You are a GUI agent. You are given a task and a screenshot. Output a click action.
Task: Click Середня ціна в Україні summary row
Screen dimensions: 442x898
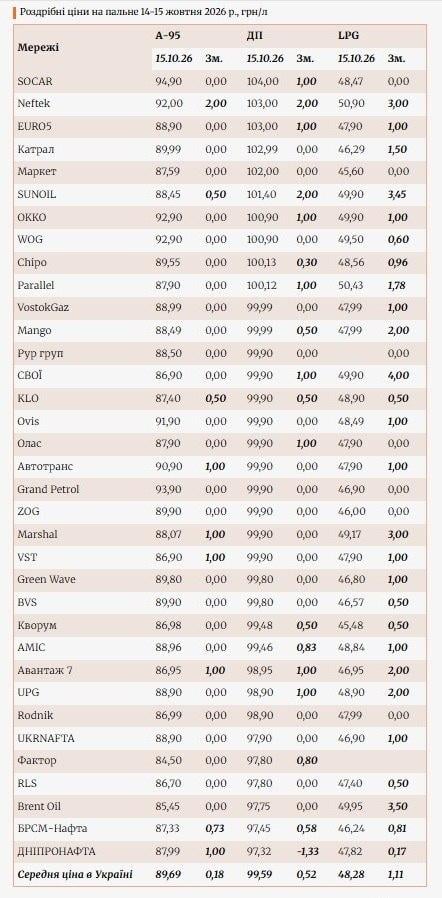tap(220, 874)
